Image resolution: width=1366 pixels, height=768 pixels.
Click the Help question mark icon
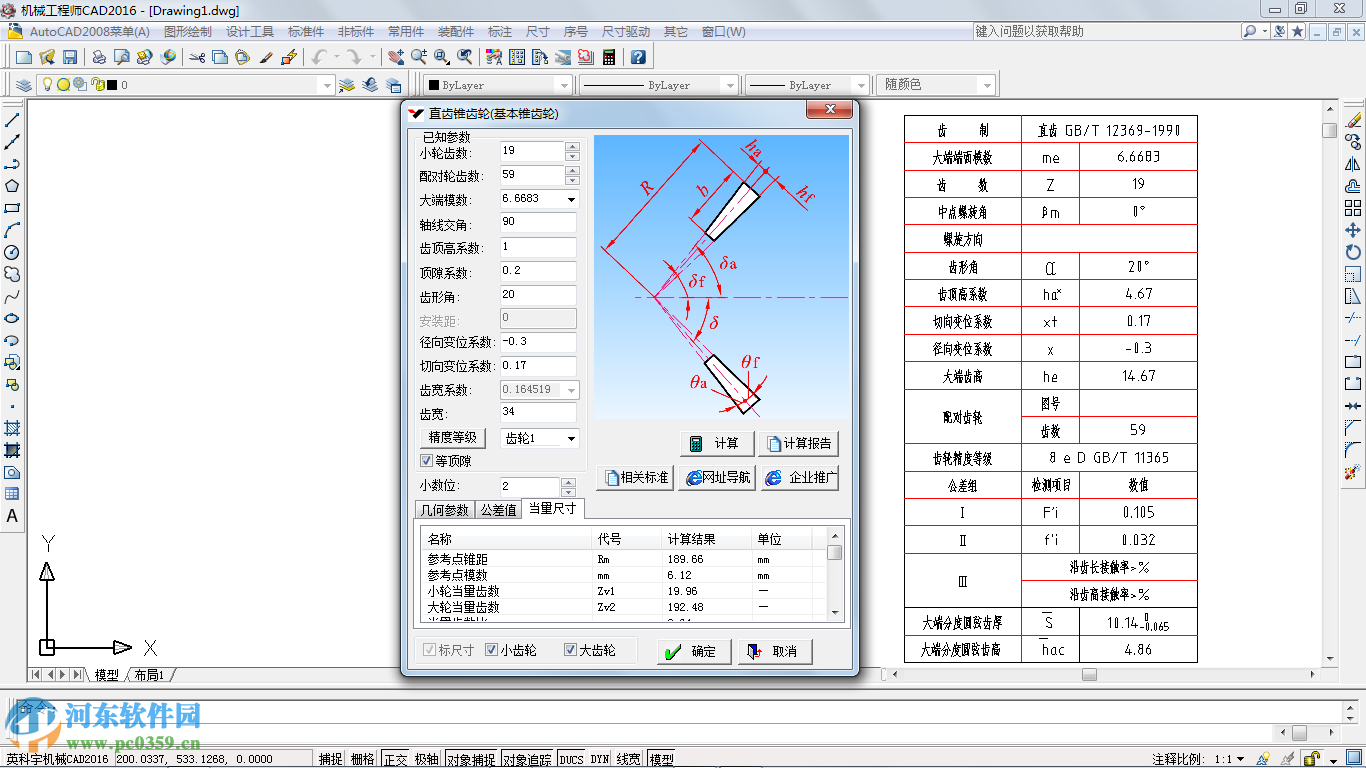coord(638,57)
